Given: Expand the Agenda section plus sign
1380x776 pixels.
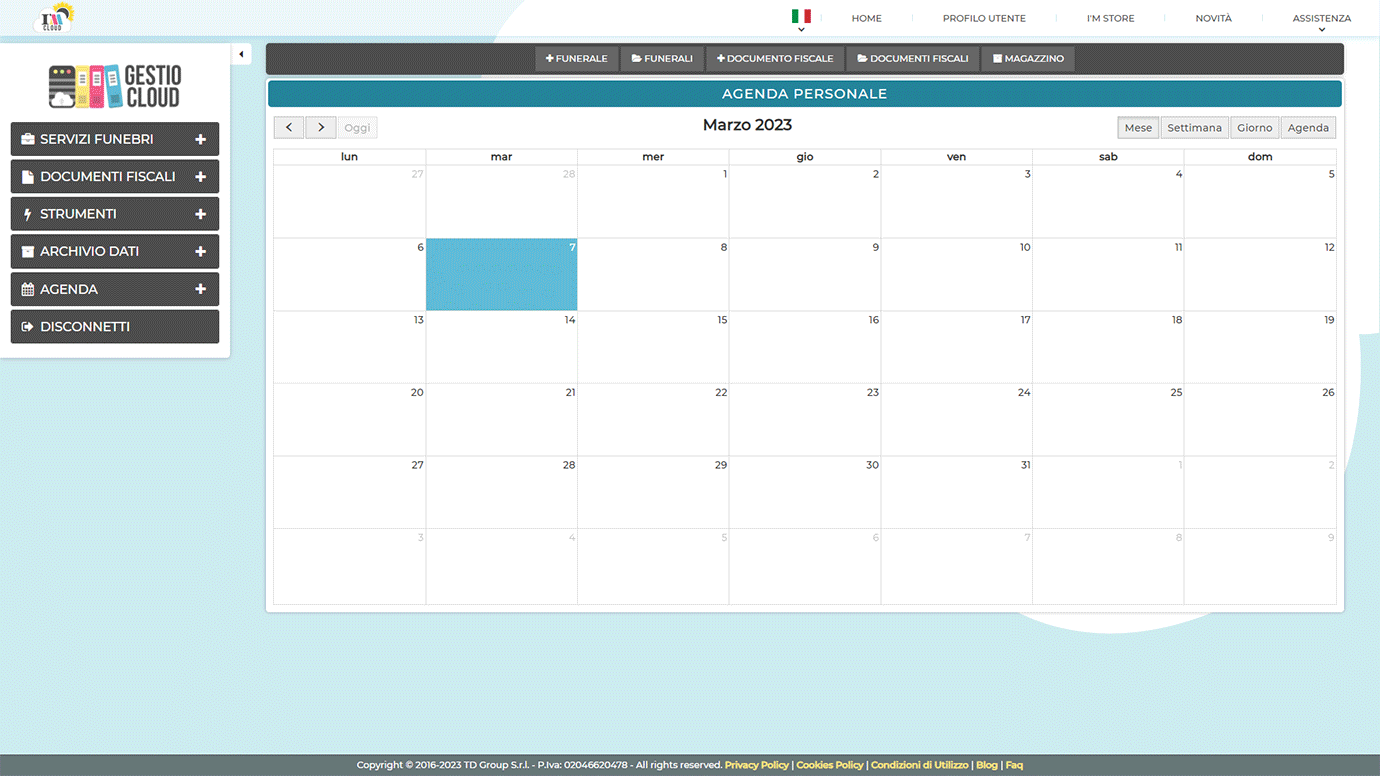Looking at the screenshot, I should click(200, 289).
